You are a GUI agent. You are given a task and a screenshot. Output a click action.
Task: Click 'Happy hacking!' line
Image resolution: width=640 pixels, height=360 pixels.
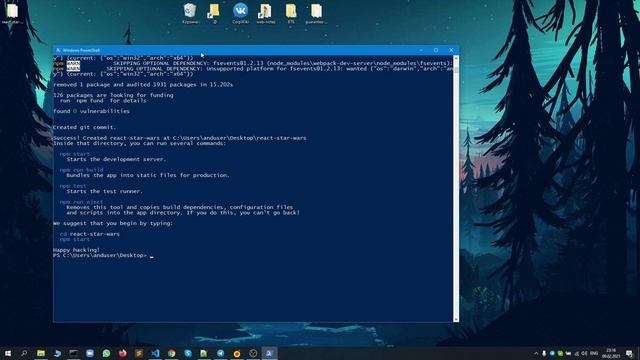pyautogui.click(x=76, y=250)
